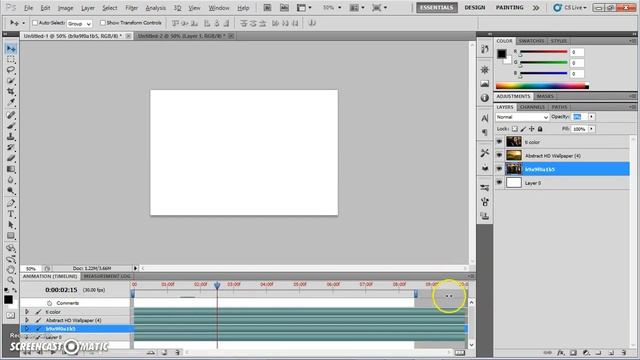Open the File menu
The image size is (640, 360).
point(28,8)
